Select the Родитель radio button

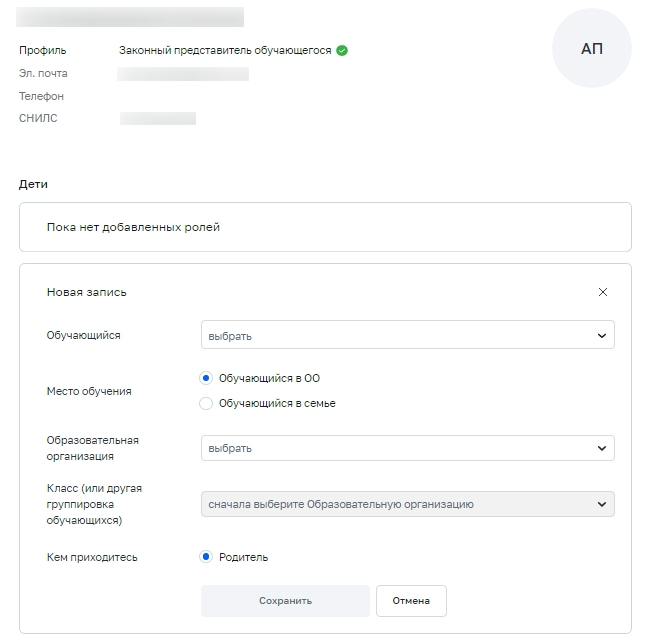(206, 557)
